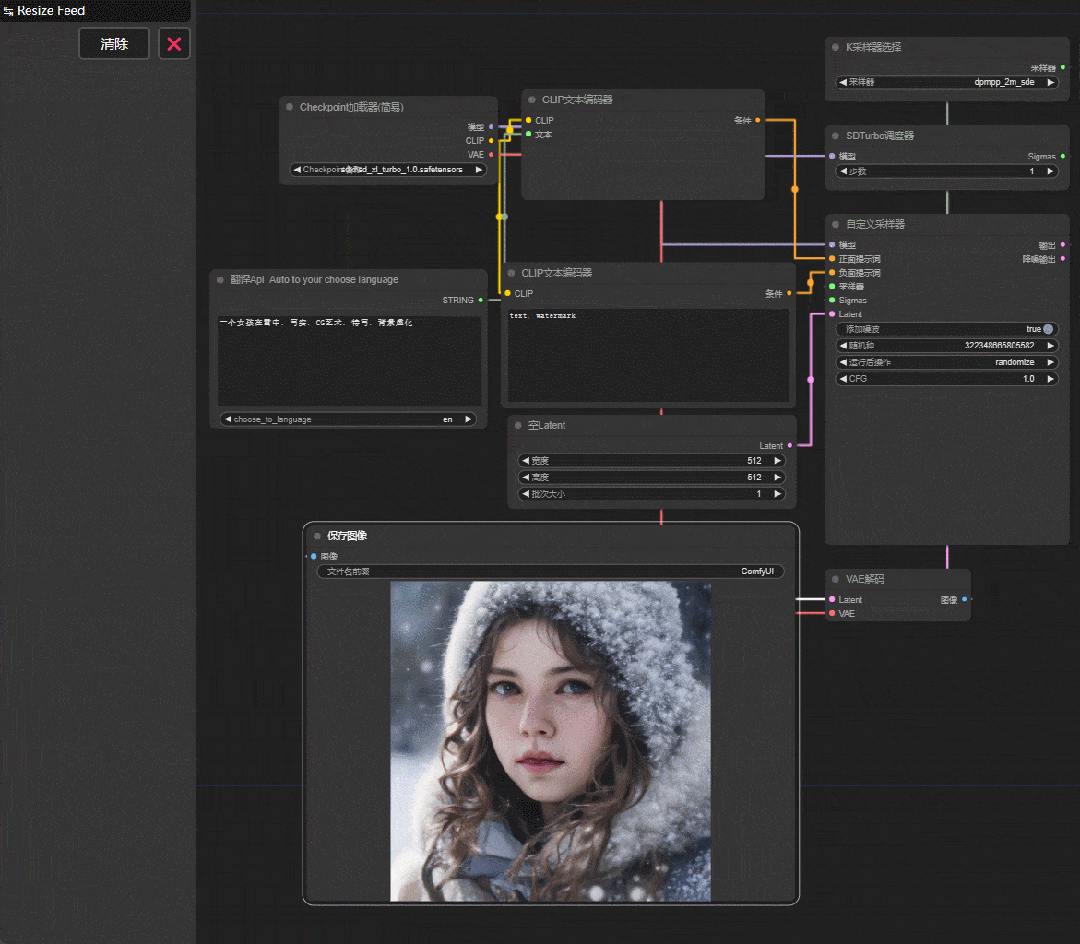Screen dimensions: 1080x944
Task: Click the 步数 steps slider field
Action: click(x=947, y=171)
